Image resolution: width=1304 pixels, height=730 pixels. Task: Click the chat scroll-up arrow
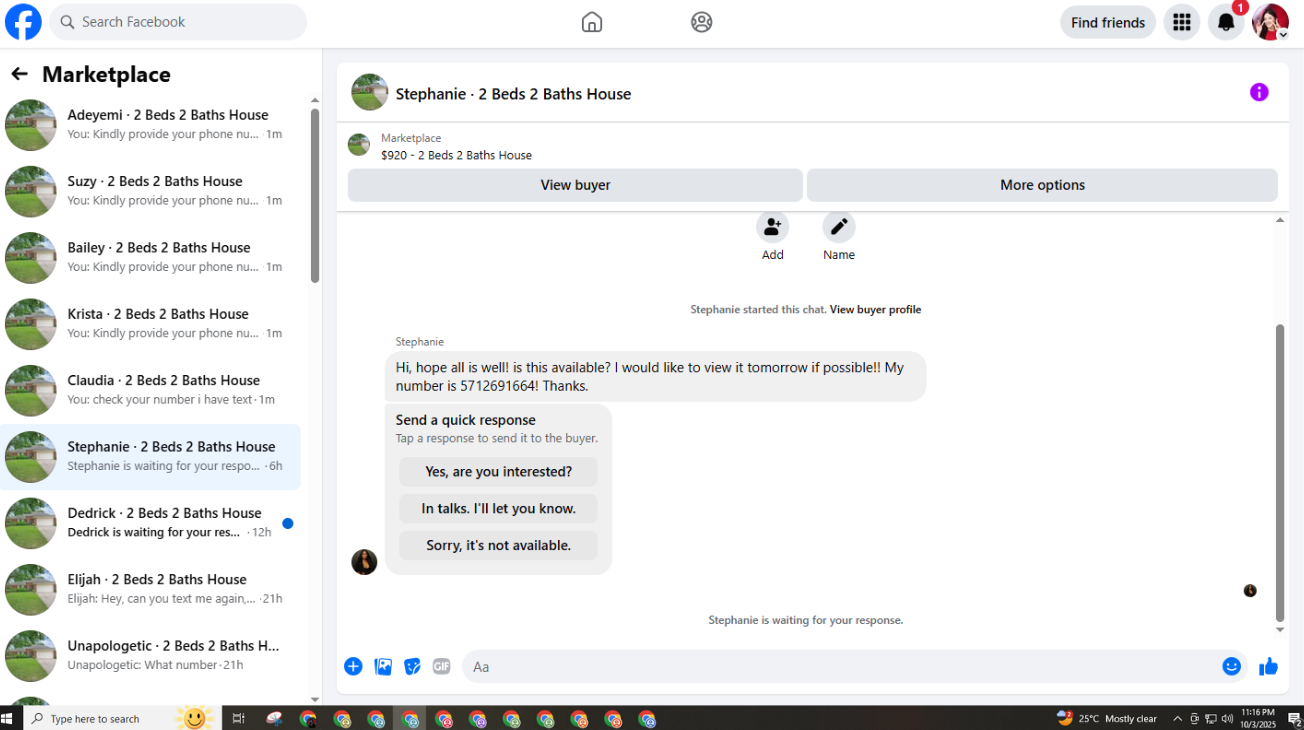click(1280, 220)
